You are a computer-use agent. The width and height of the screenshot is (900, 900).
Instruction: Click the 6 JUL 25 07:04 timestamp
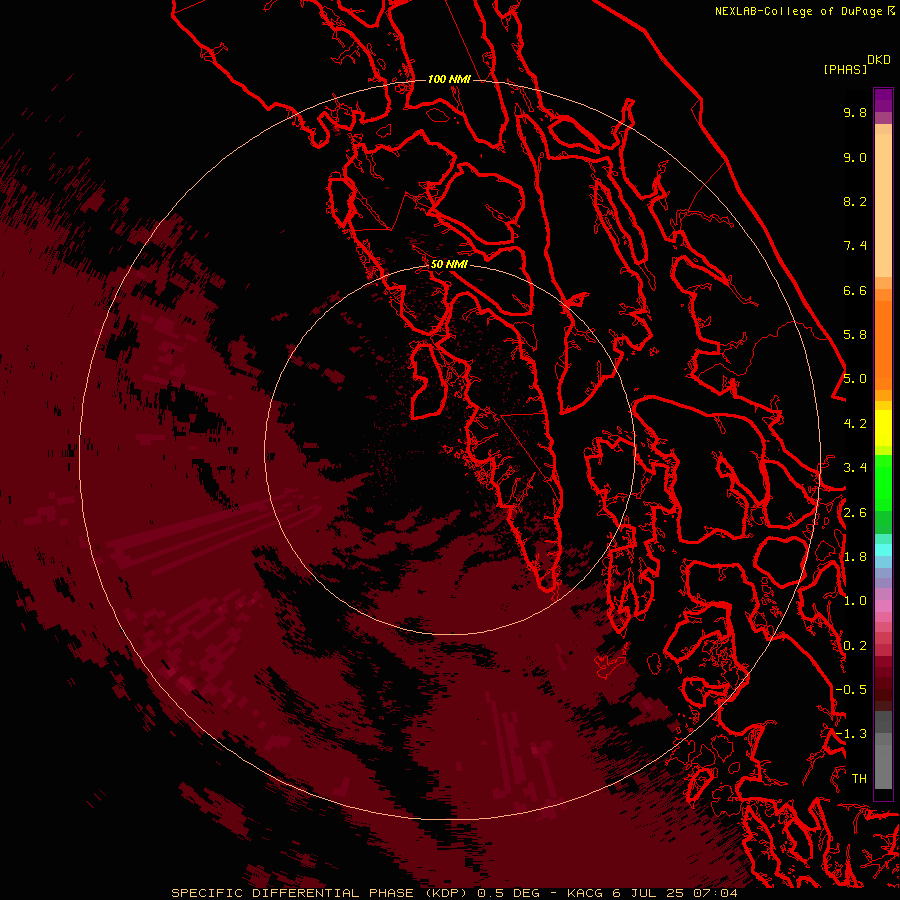click(674, 893)
